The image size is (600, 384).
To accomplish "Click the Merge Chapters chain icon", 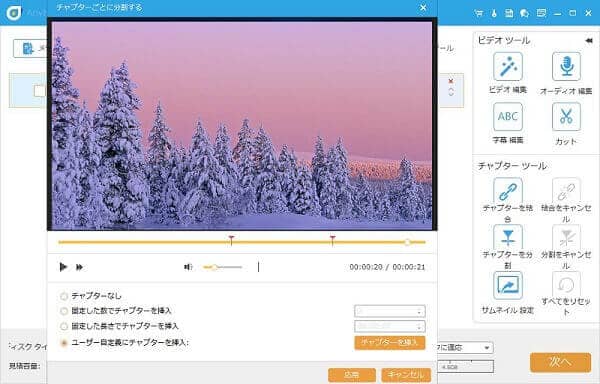I will (508, 190).
